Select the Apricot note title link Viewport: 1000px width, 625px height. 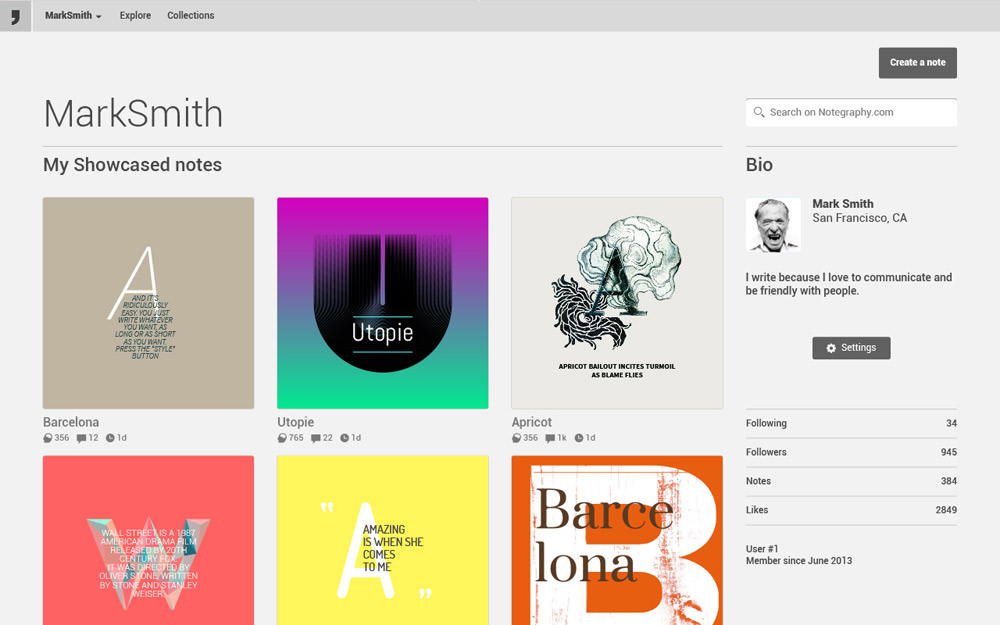(x=531, y=422)
